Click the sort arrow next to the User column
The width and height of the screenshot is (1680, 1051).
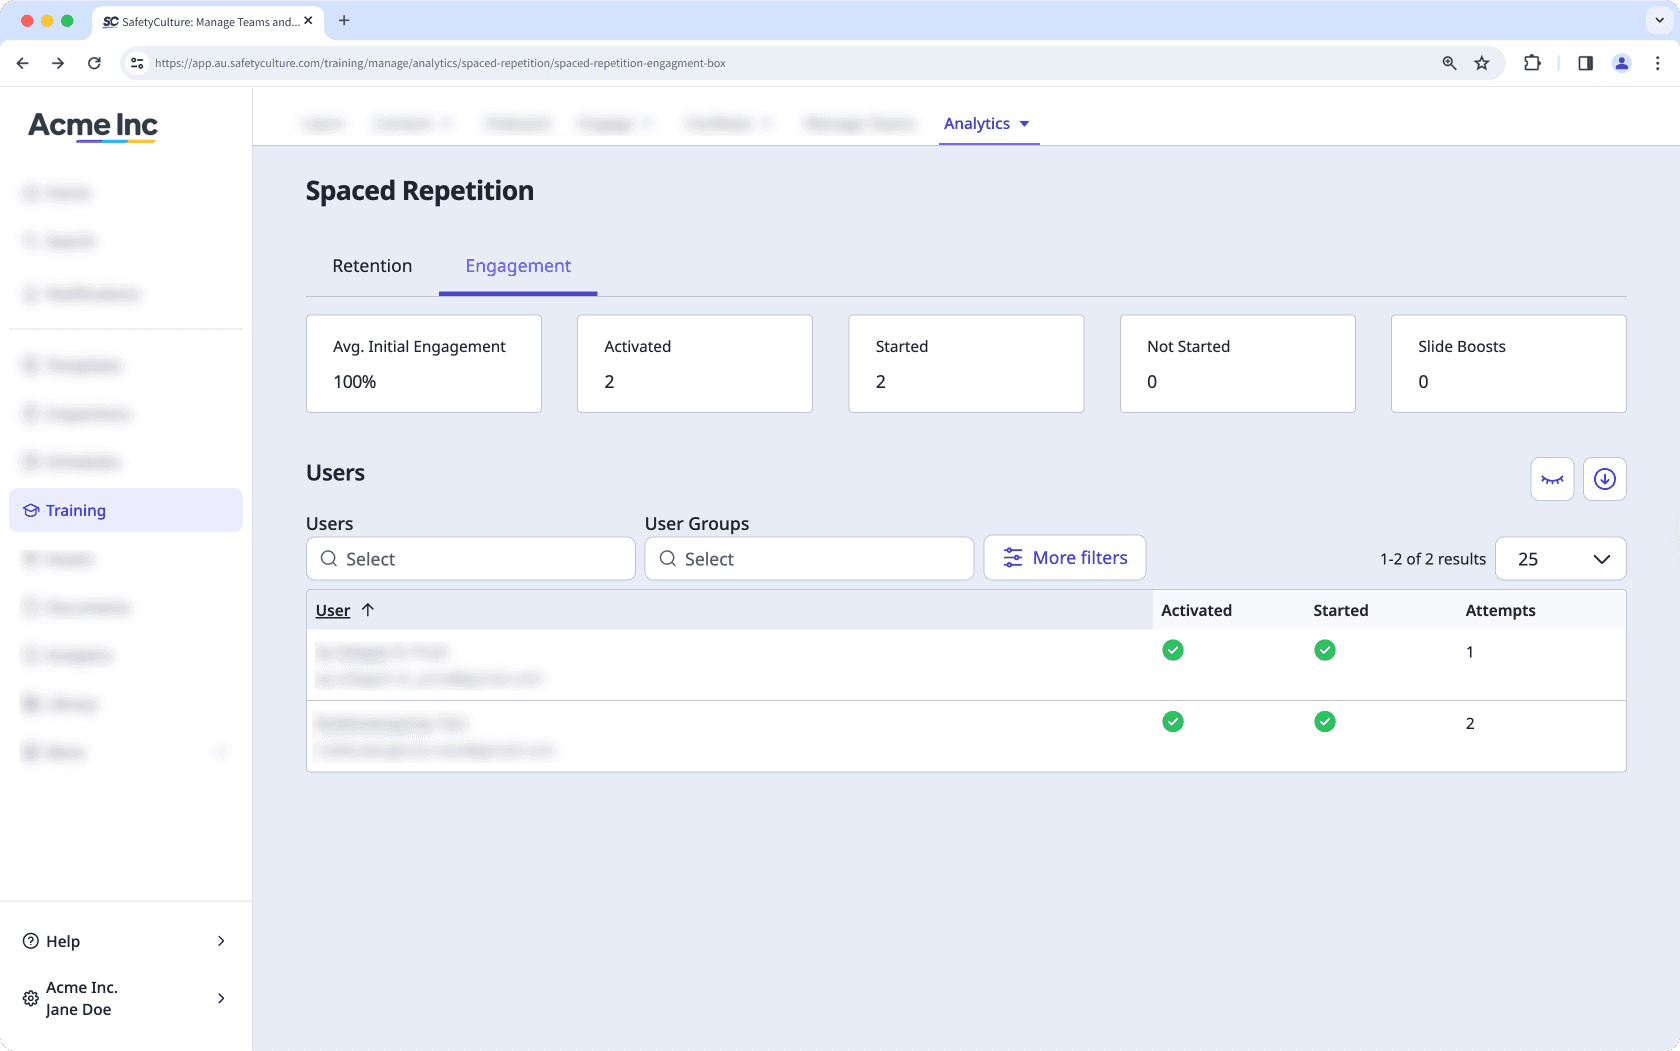tap(368, 609)
